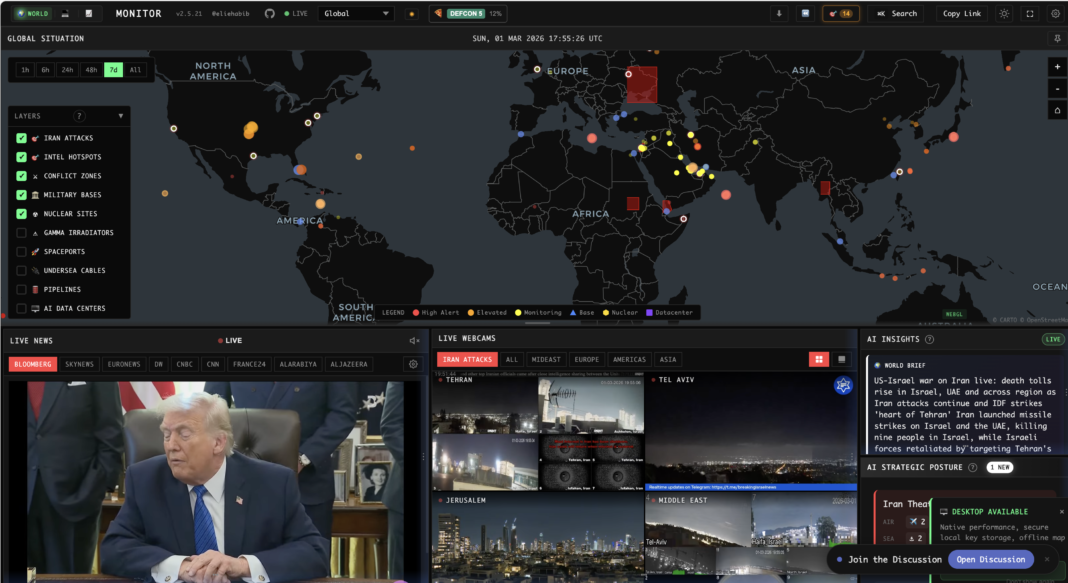Open the GitHub repository icon
This screenshot has height=583, width=1068.
pos(269,14)
